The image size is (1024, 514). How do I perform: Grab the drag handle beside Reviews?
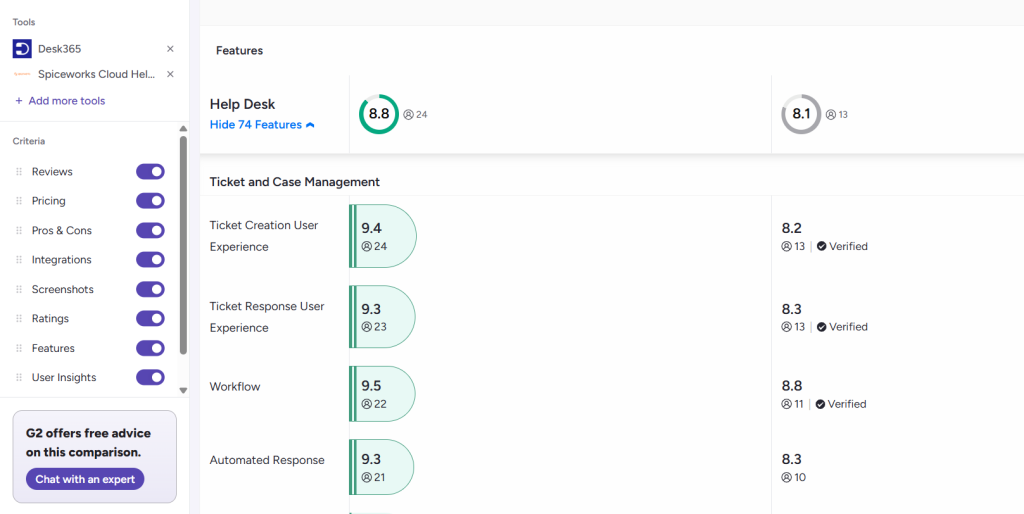pos(19,172)
